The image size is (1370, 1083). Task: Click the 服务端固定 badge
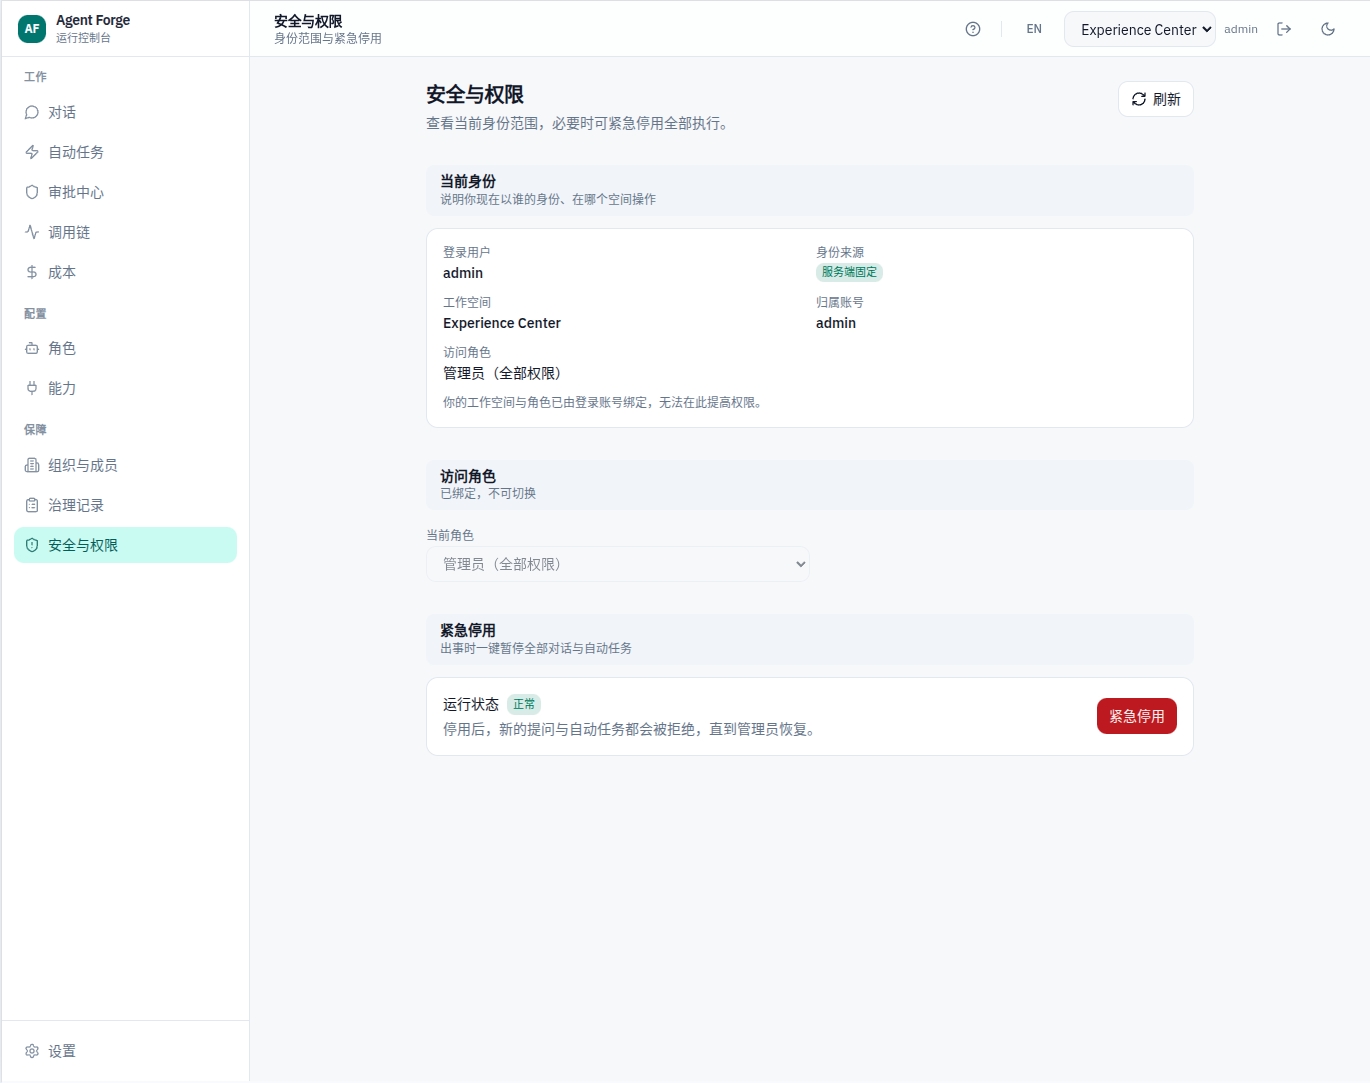849,272
